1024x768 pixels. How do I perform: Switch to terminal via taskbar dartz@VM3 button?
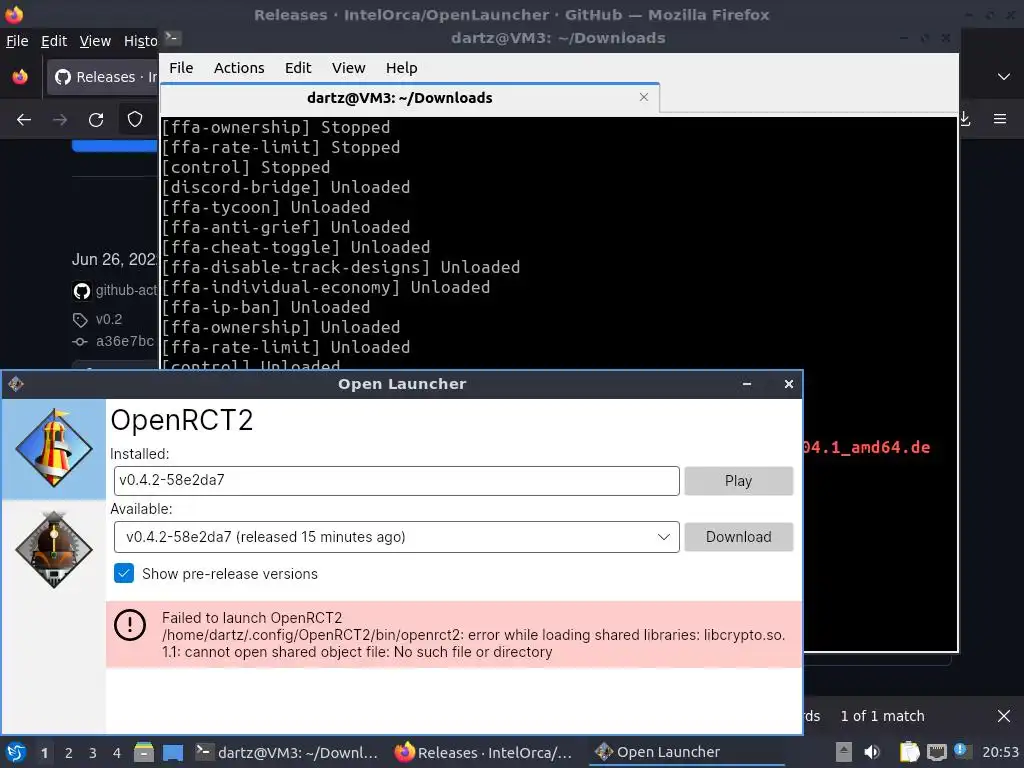(x=287, y=752)
